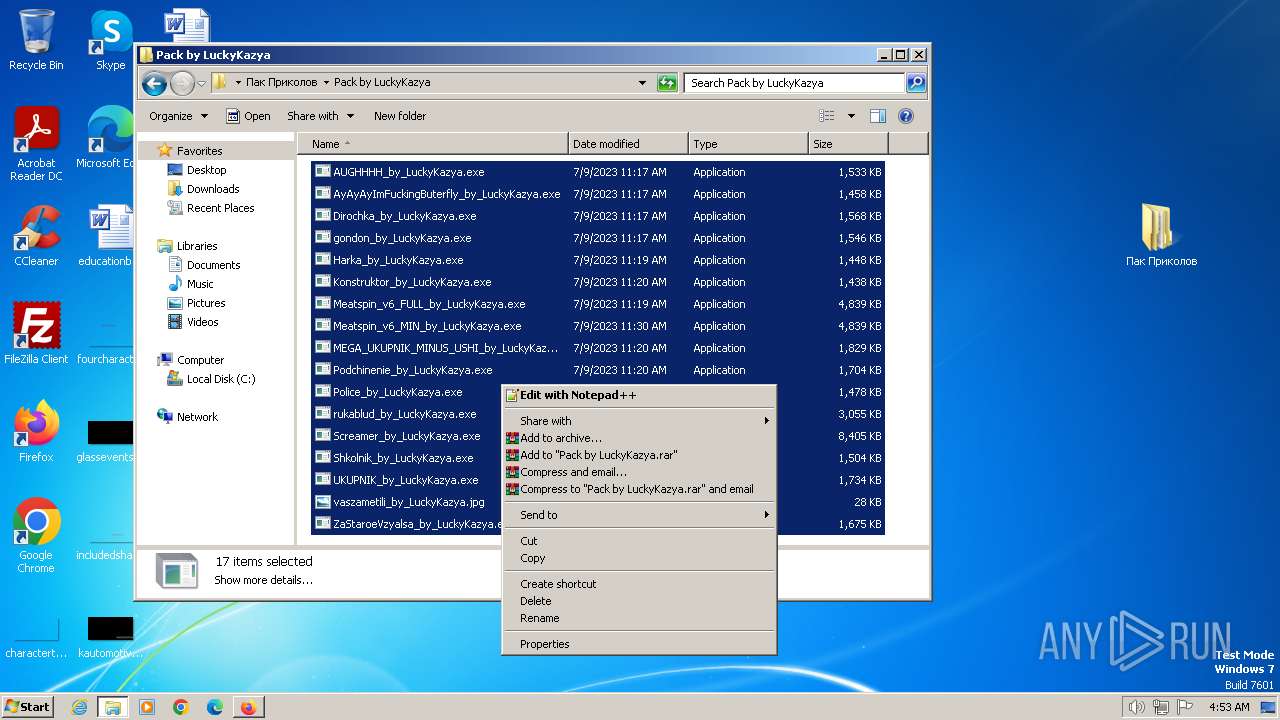Select the Meatspin_v6_FULL_by_LuckyKazya.exe file

coord(597,304)
